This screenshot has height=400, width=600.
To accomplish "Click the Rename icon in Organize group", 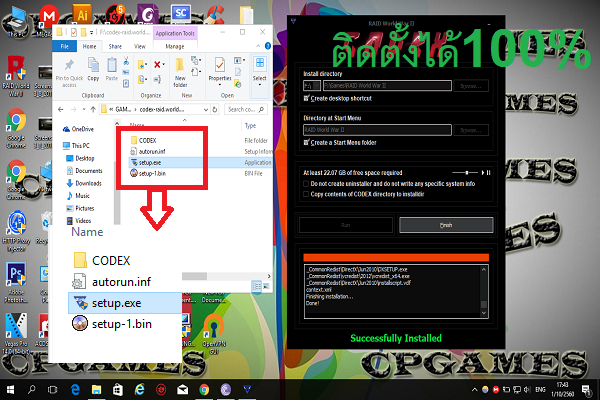I will pyautogui.click(x=157, y=79).
